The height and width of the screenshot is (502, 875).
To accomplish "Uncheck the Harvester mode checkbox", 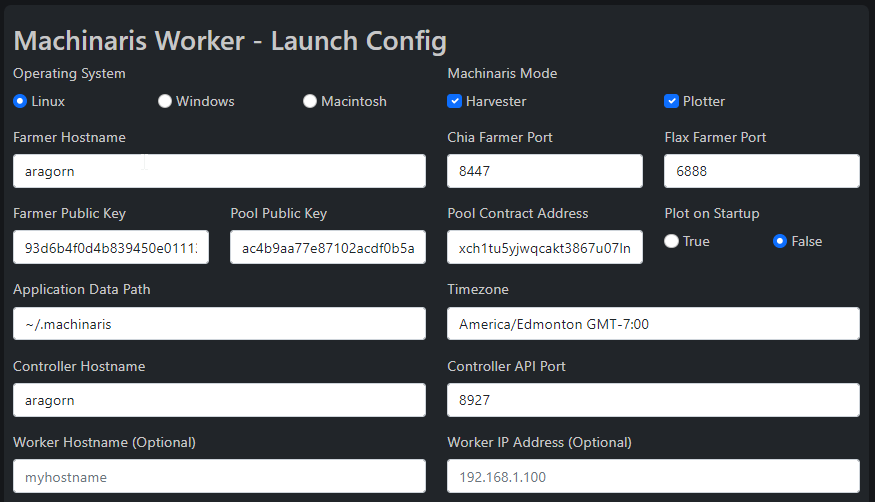I will coord(455,101).
